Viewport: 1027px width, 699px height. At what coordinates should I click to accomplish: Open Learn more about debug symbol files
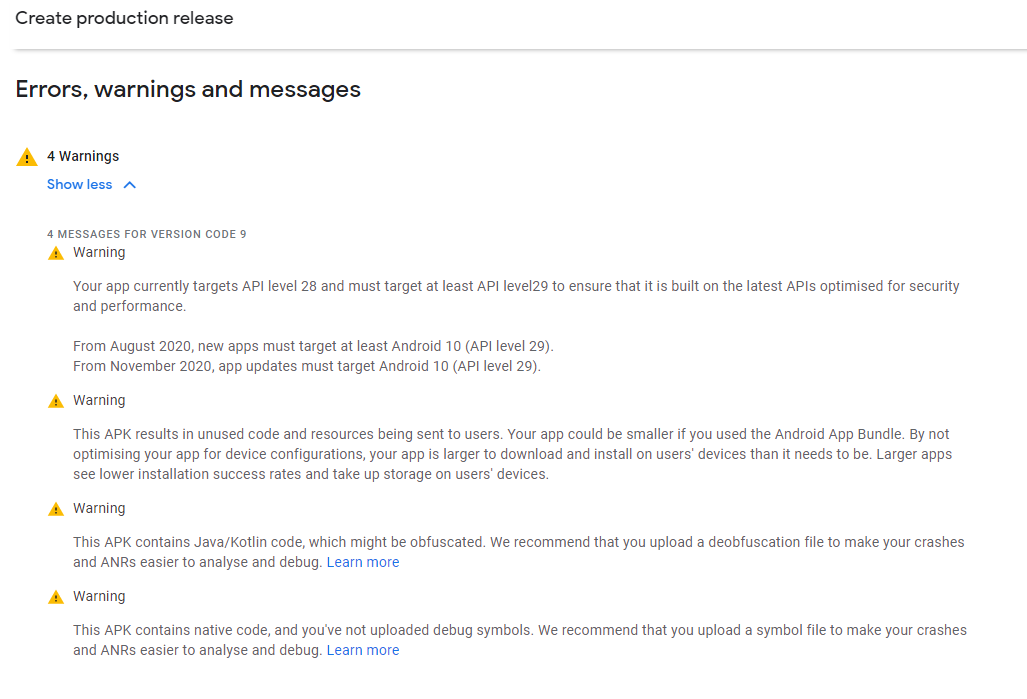pyautogui.click(x=362, y=650)
